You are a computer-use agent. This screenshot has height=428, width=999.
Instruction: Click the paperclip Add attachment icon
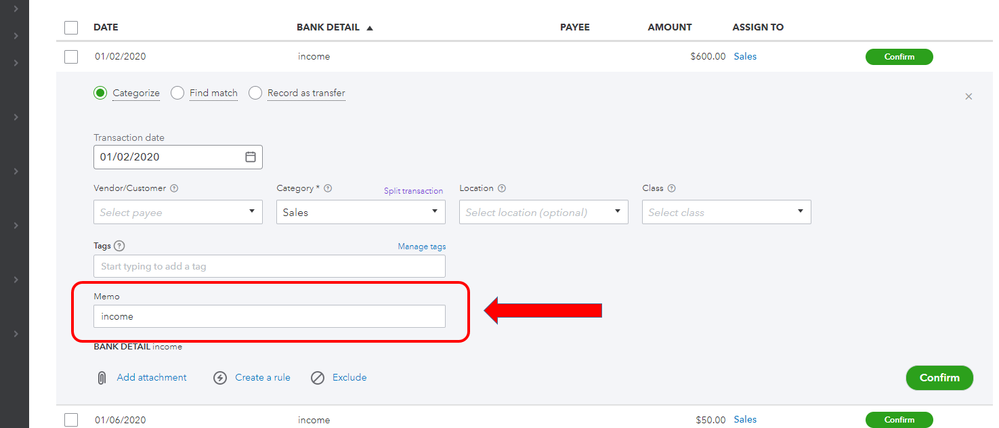click(102, 378)
